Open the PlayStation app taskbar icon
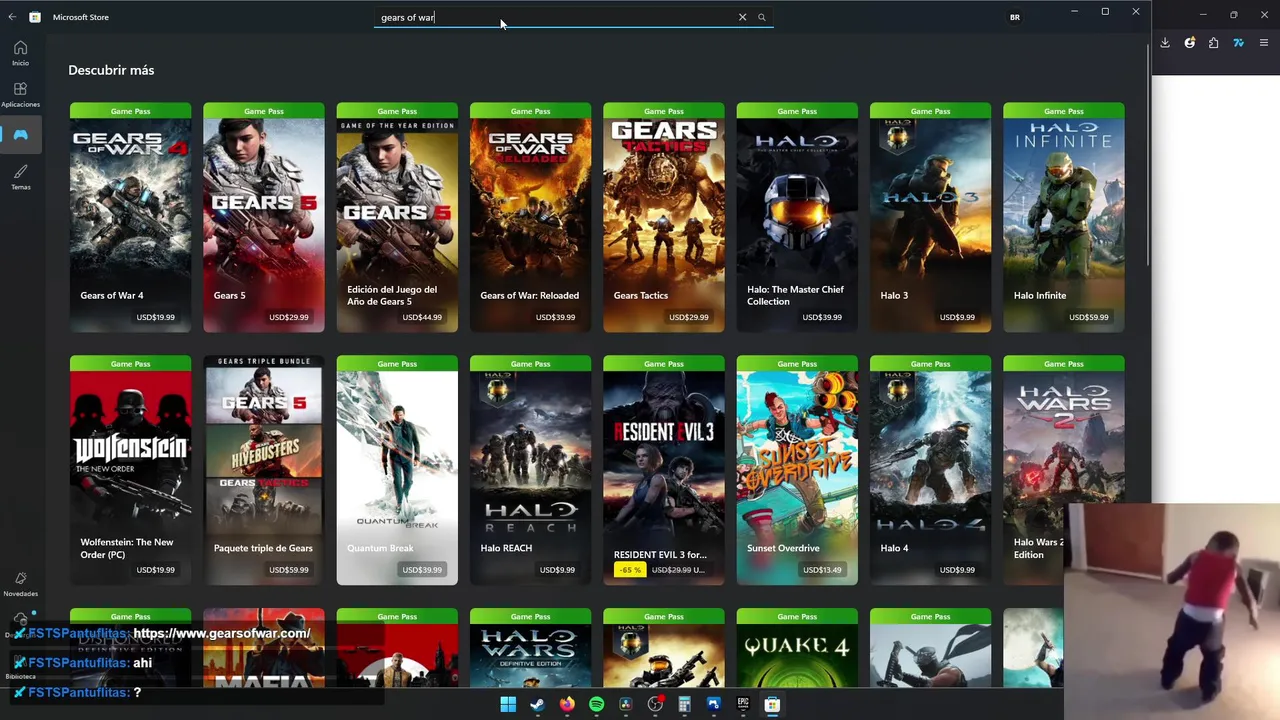The image size is (1280, 720). 713,705
